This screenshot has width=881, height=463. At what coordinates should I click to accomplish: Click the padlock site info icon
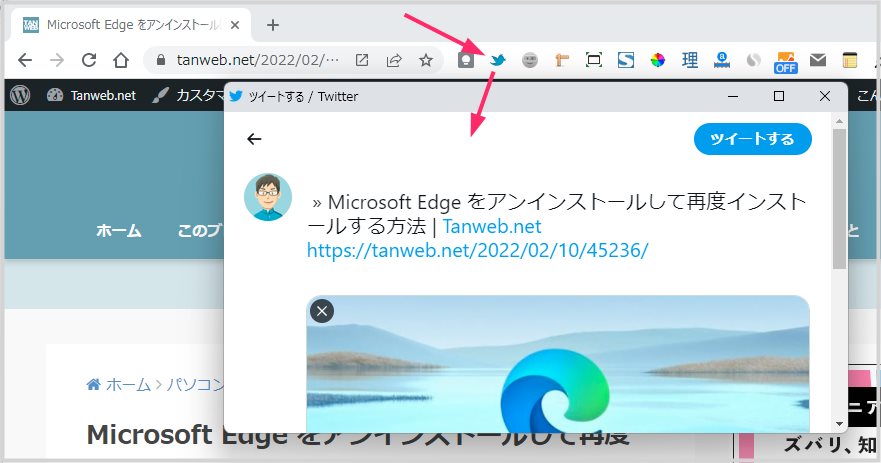click(161, 60)
